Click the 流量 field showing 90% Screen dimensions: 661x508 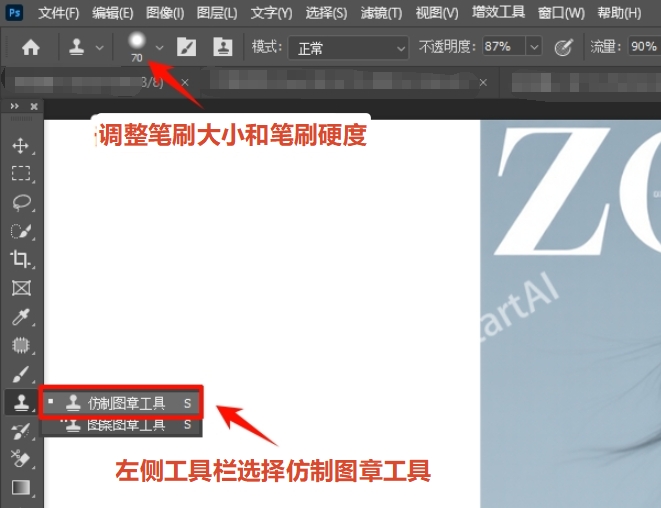(644, 46)
